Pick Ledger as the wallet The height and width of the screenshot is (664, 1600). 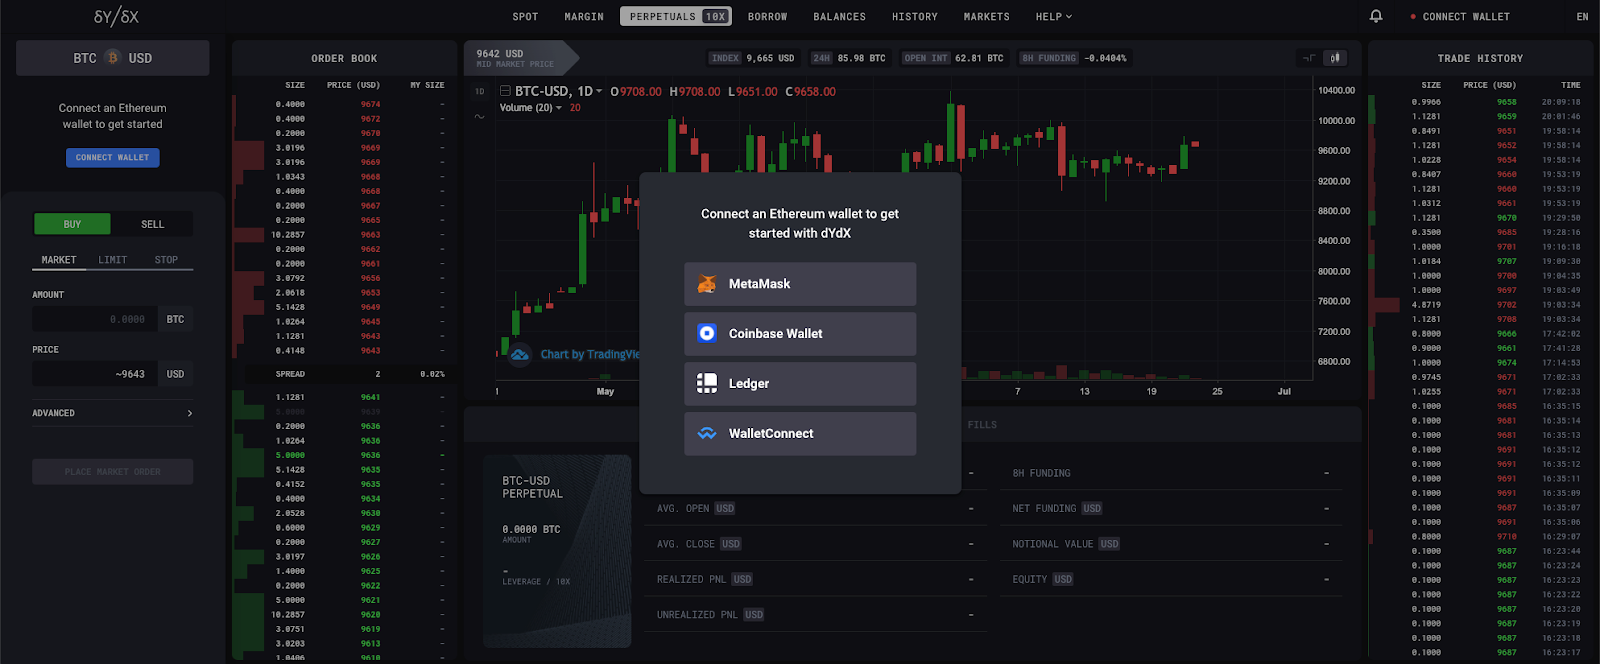coord(799,384)
